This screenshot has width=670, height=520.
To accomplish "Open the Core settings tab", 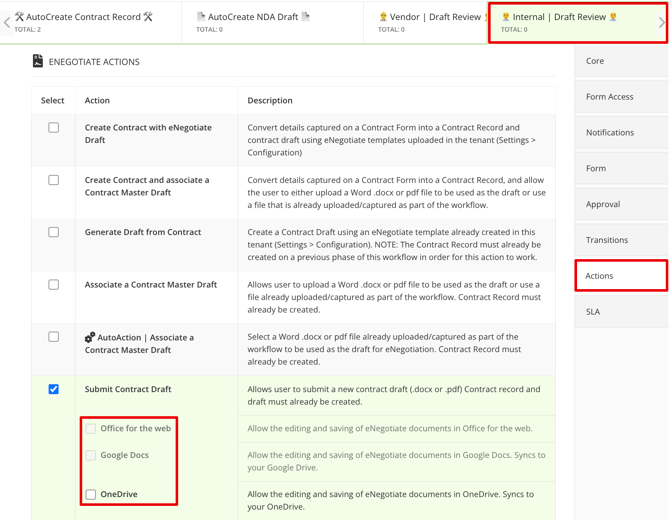I will click(x=621, y=61).
